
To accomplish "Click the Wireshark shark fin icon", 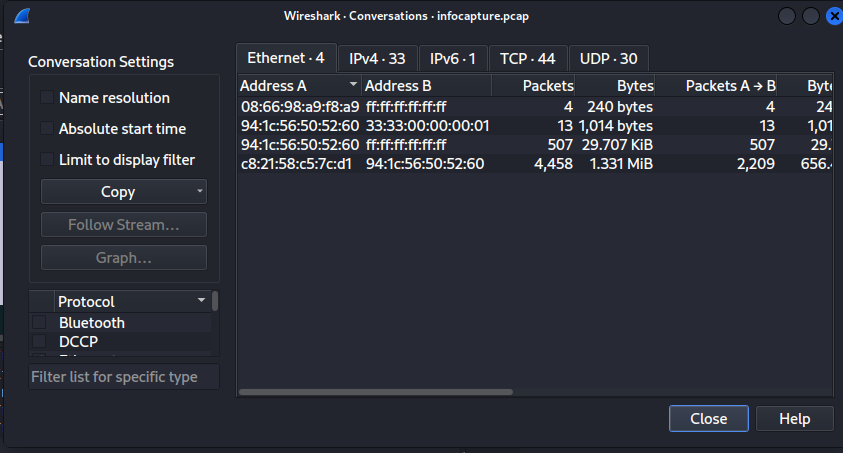I will (x=22, y=16).
